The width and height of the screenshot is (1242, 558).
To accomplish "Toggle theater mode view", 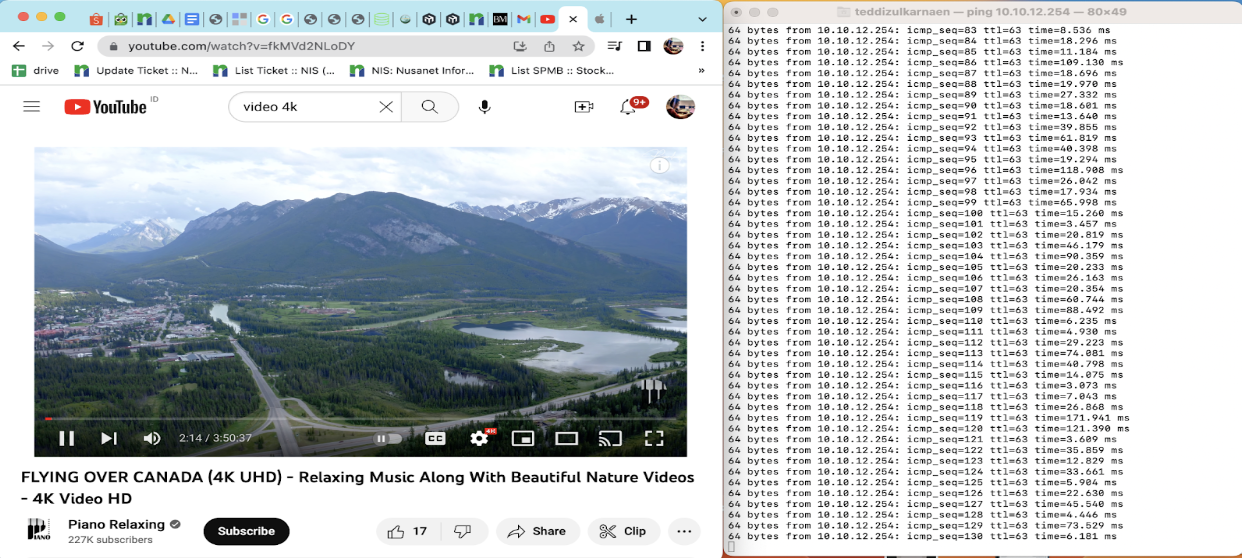I will coord(567,438).
